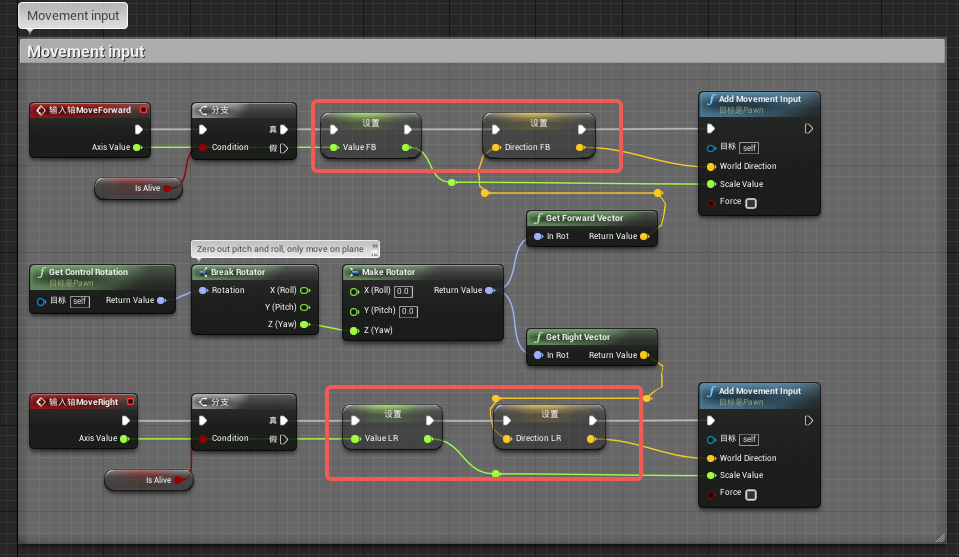Click the Movement input comment title bar

pos(482,51)
